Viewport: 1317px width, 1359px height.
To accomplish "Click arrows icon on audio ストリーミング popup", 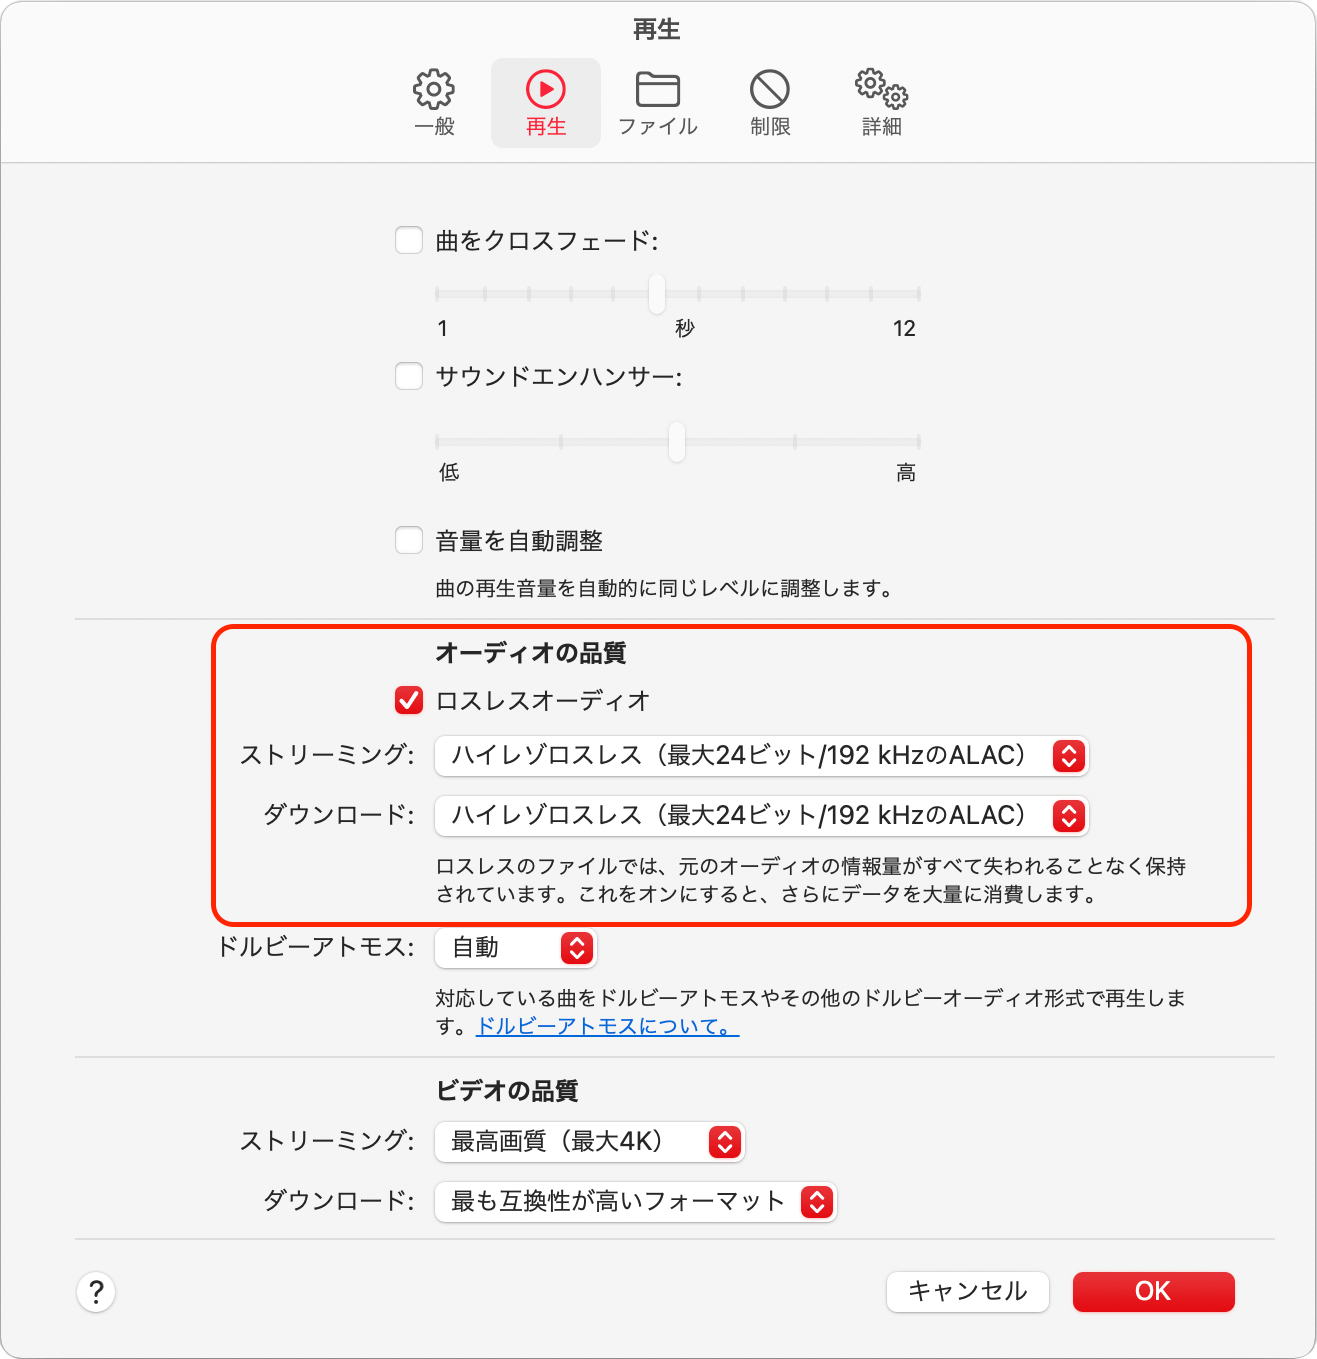I will pyautogui.click(x=1069, y=756).
